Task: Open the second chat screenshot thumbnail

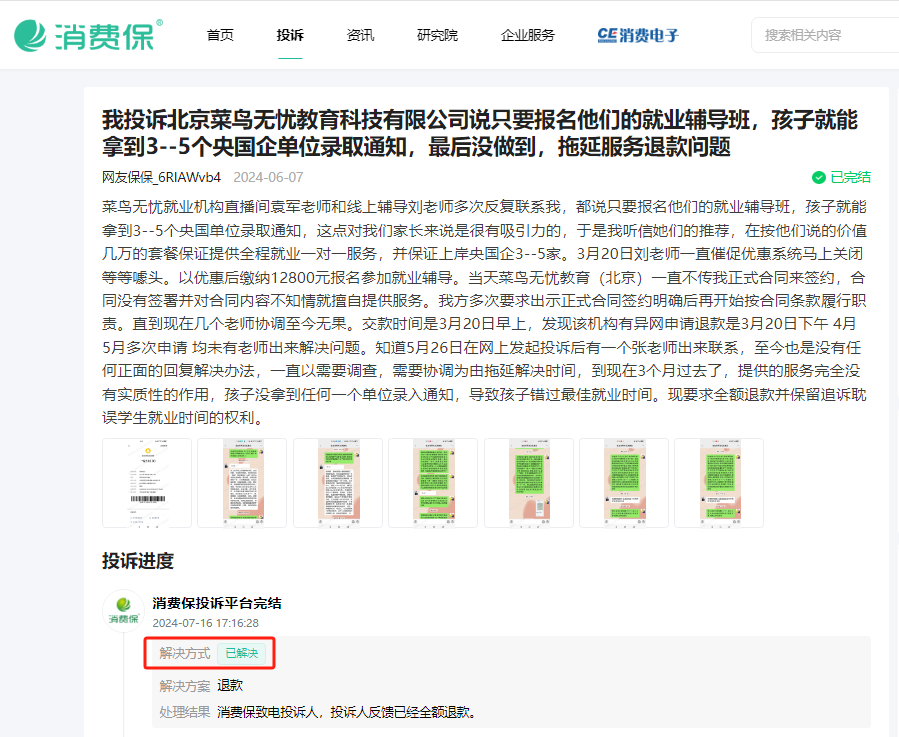Action: (x=242, y=483)
